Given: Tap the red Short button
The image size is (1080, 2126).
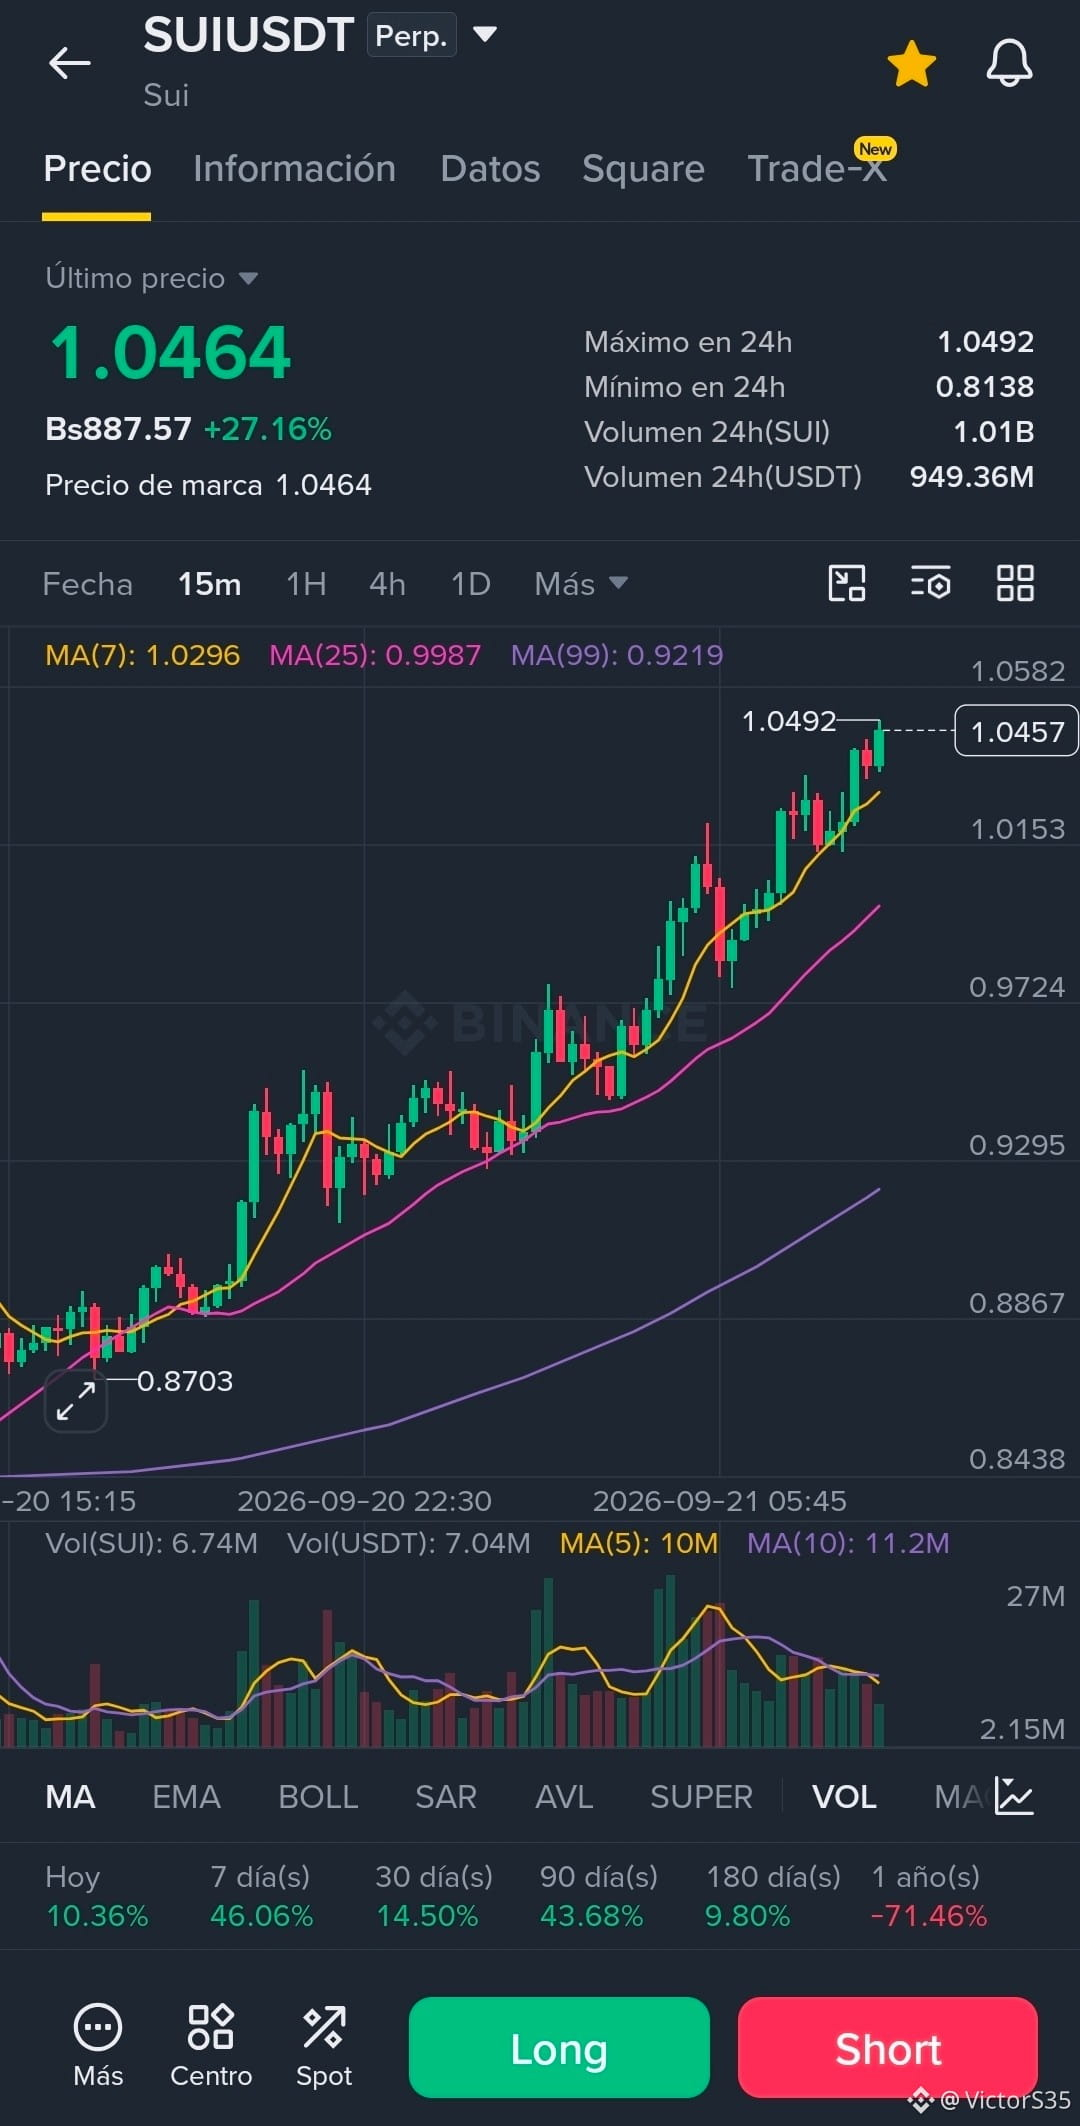Looking at the screenshot, I should [x=888, y=2047].
